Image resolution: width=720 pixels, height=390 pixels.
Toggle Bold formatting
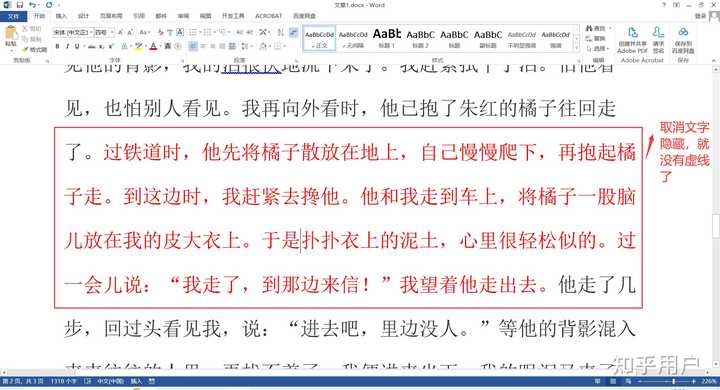pos(57,46)
